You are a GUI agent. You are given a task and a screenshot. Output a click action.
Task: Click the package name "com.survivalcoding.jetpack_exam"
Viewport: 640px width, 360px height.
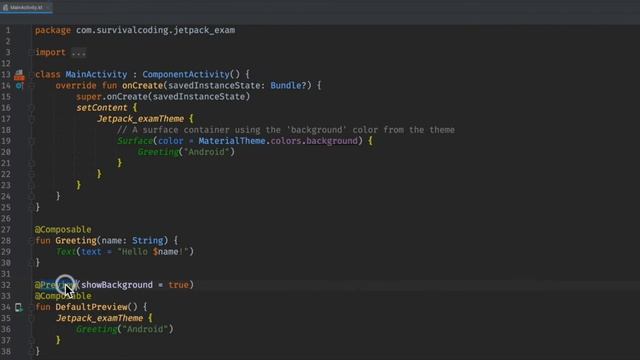tap(155, 30)
